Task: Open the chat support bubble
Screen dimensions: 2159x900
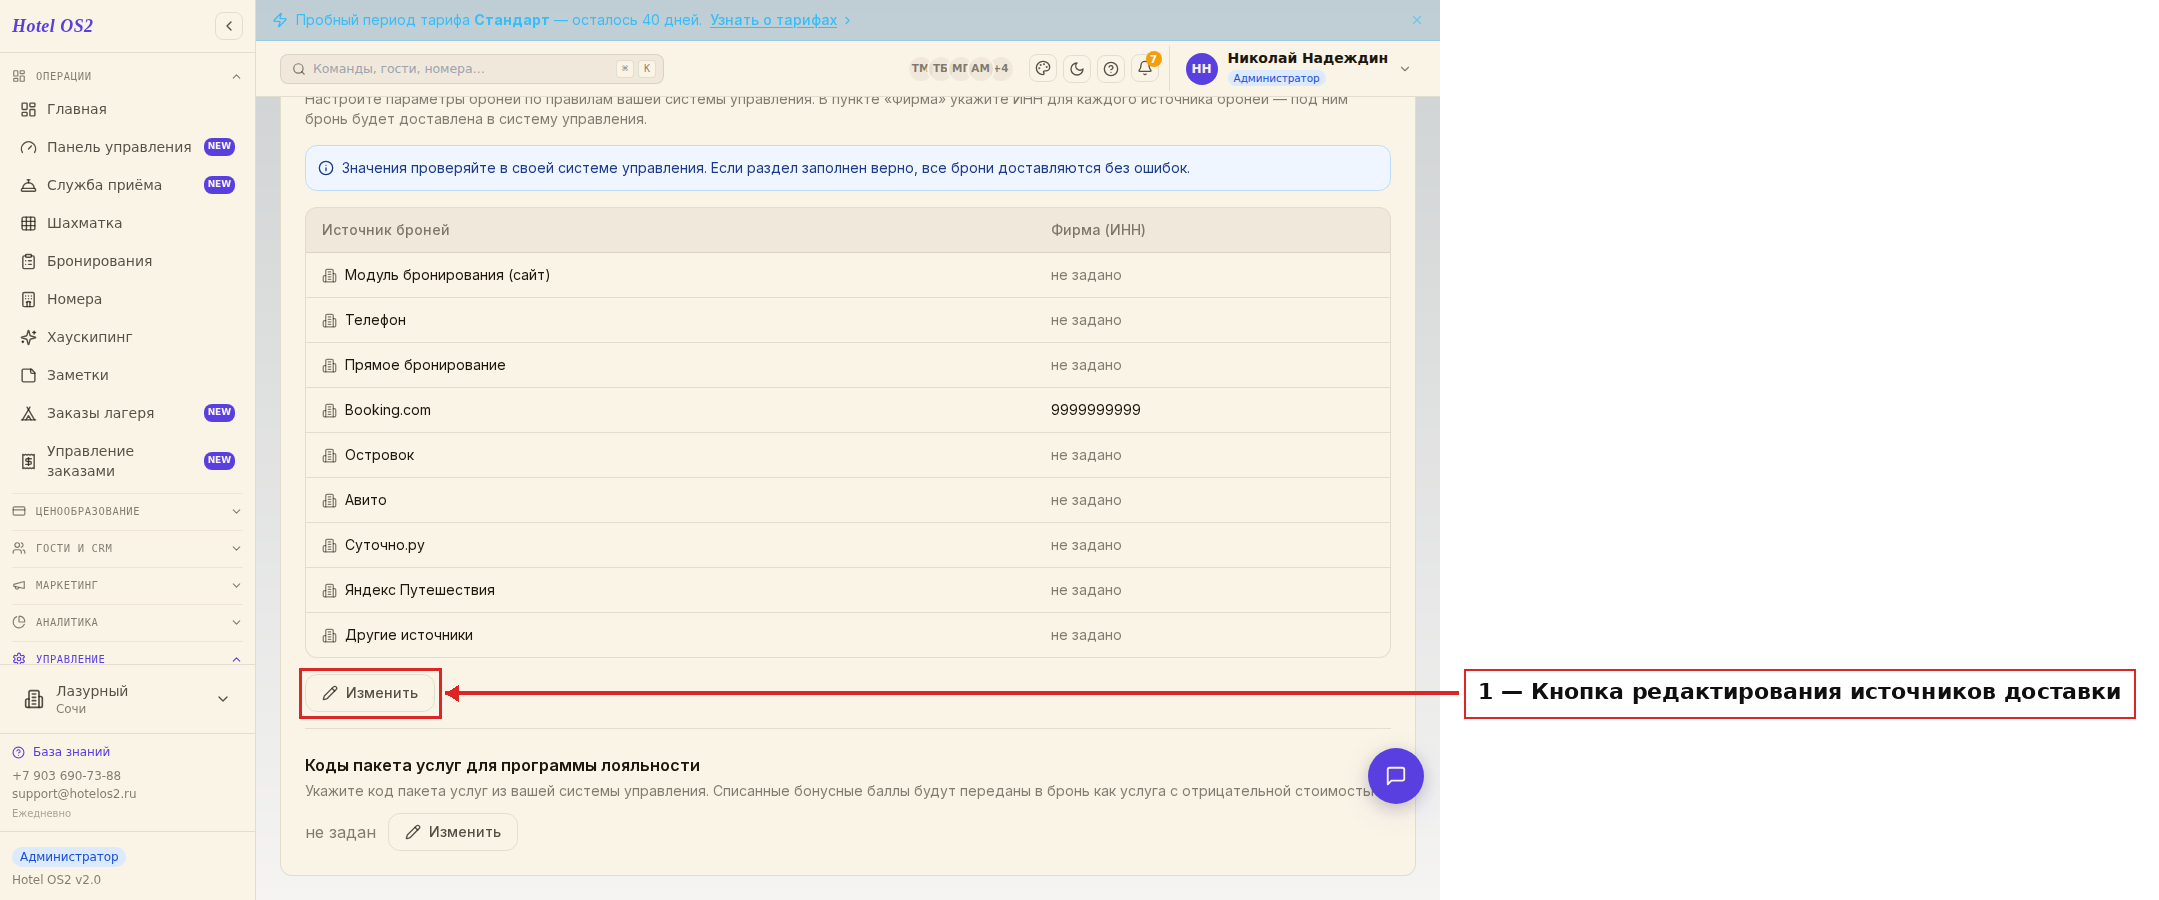Action: (1396, 776)
